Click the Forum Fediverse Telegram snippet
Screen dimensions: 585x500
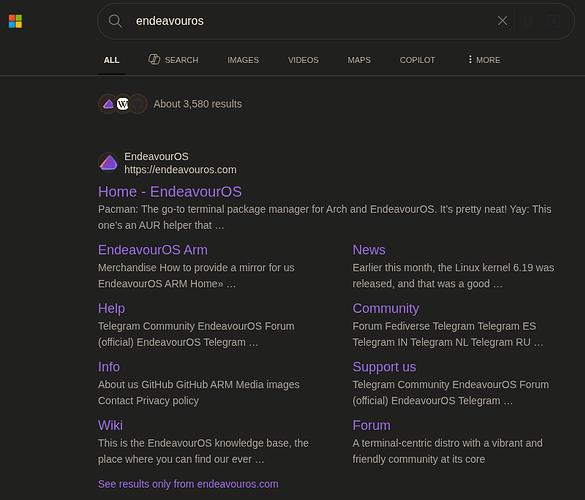click(x=447, y=334)
